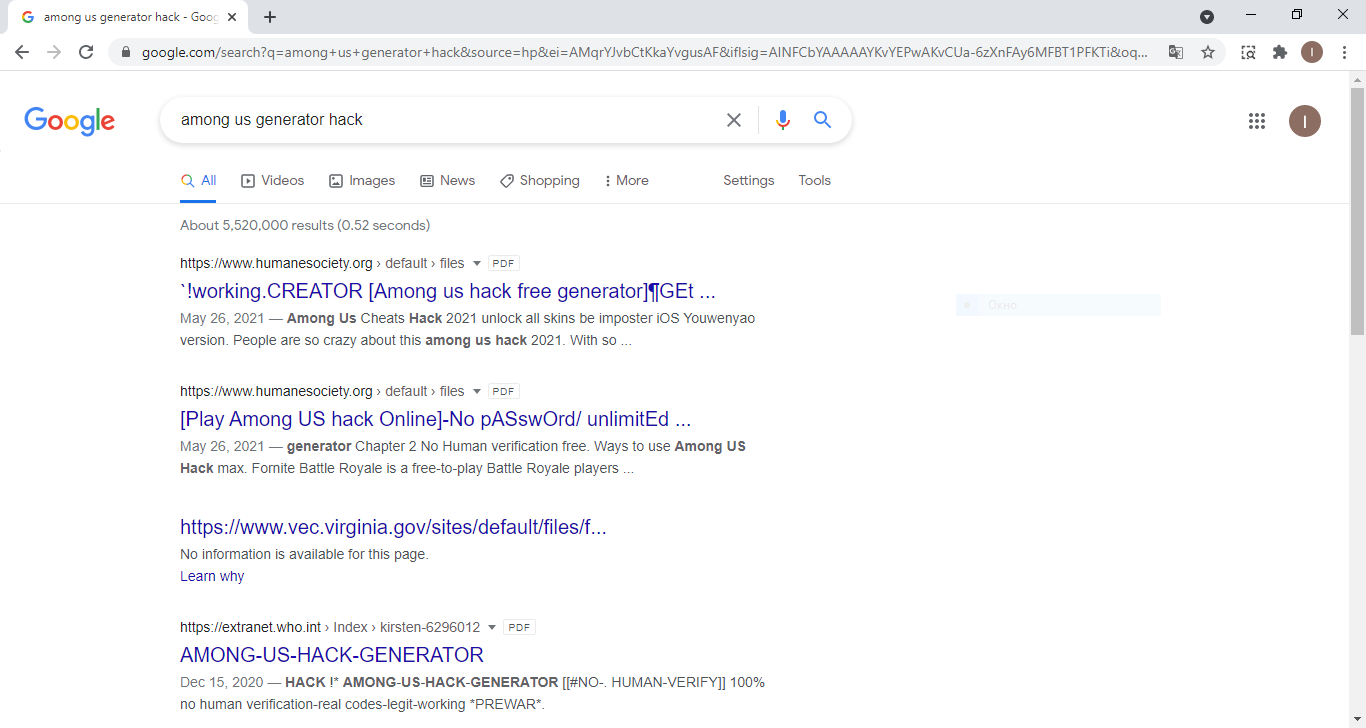The image size is (1366, 728).
Task: Expand dropdown arrow of second humanesociety result
Action: 477,392
